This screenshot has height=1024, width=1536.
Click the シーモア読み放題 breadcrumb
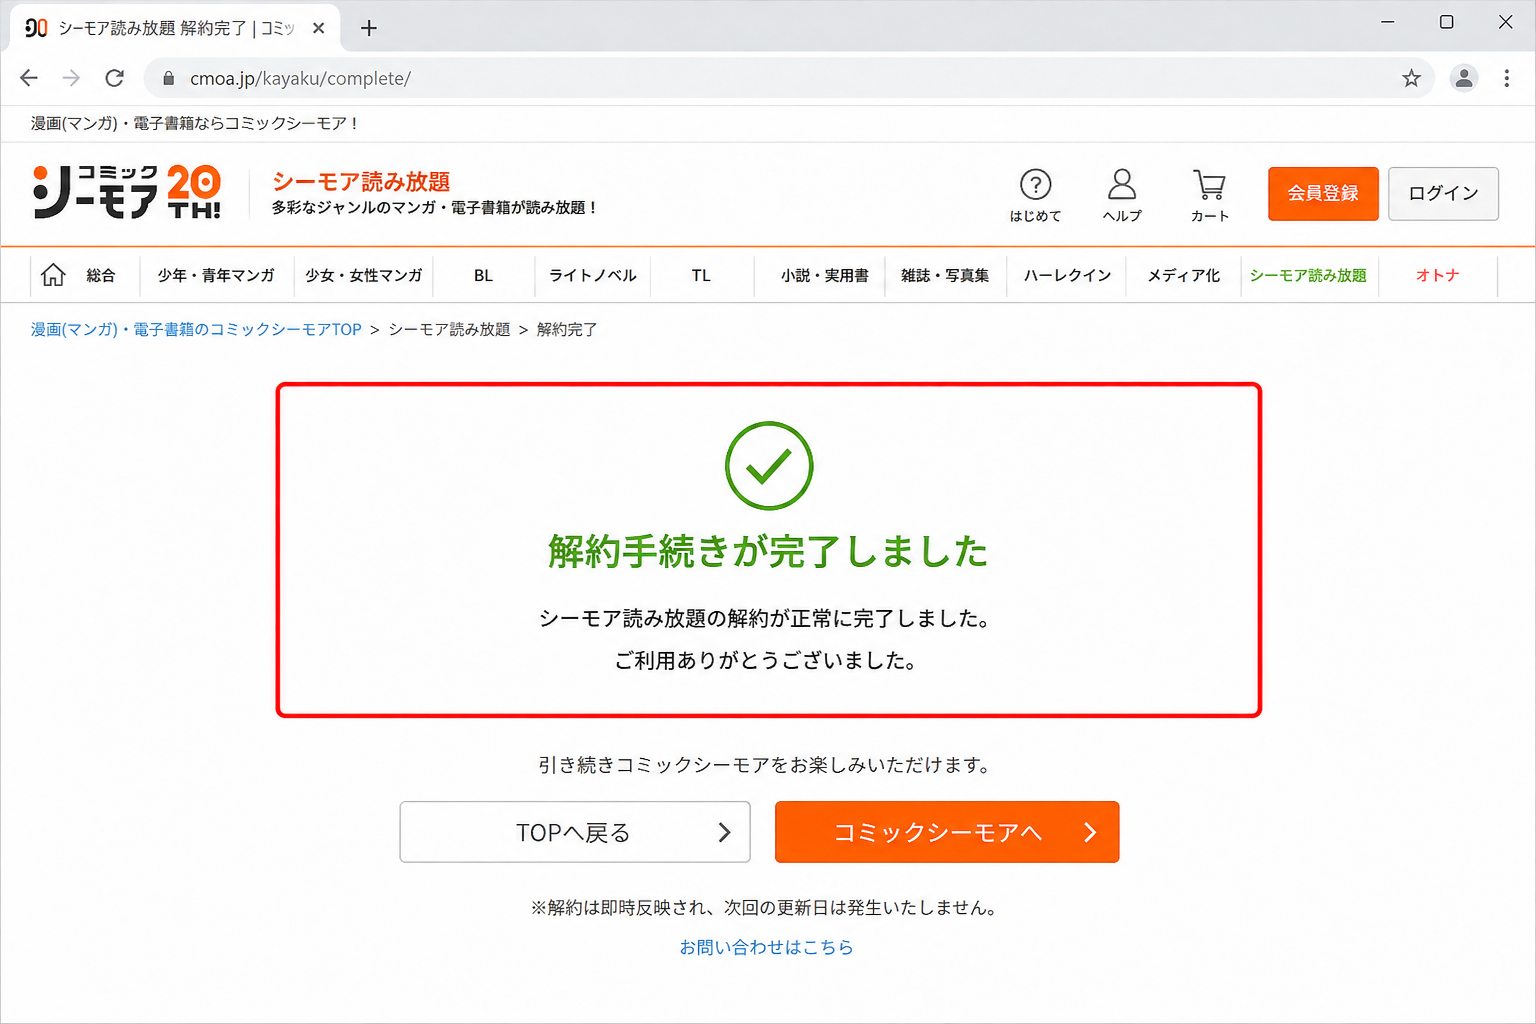449,329
